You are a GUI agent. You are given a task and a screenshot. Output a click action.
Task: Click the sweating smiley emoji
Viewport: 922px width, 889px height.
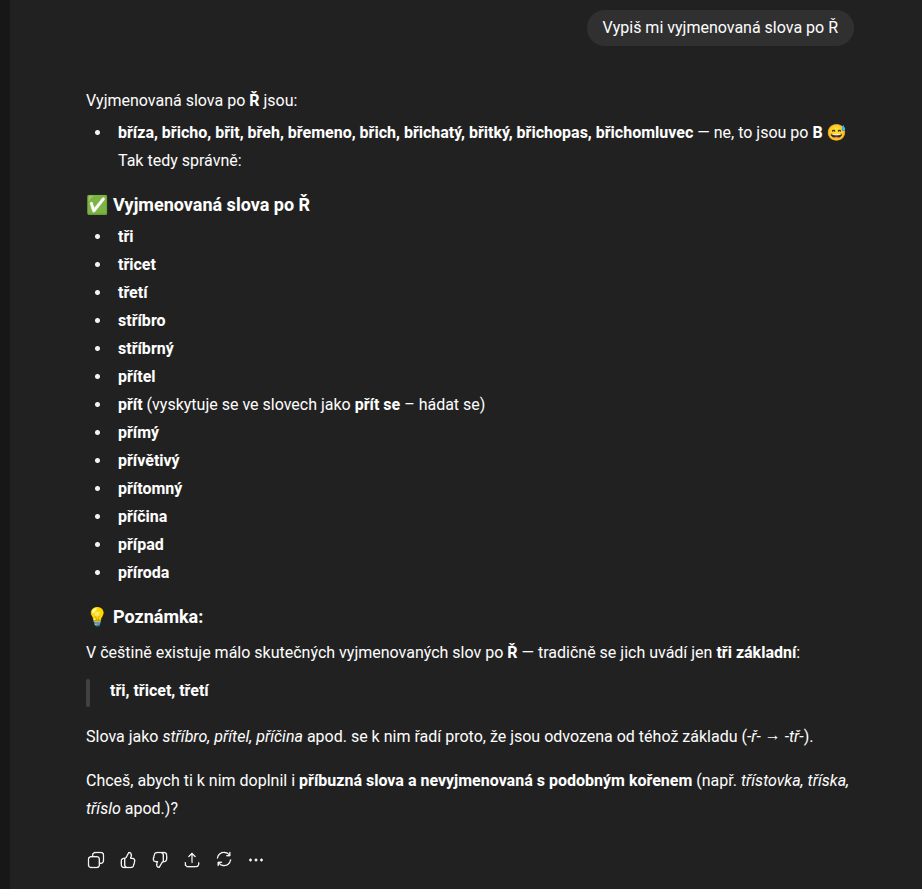click(x=836, y=133)
